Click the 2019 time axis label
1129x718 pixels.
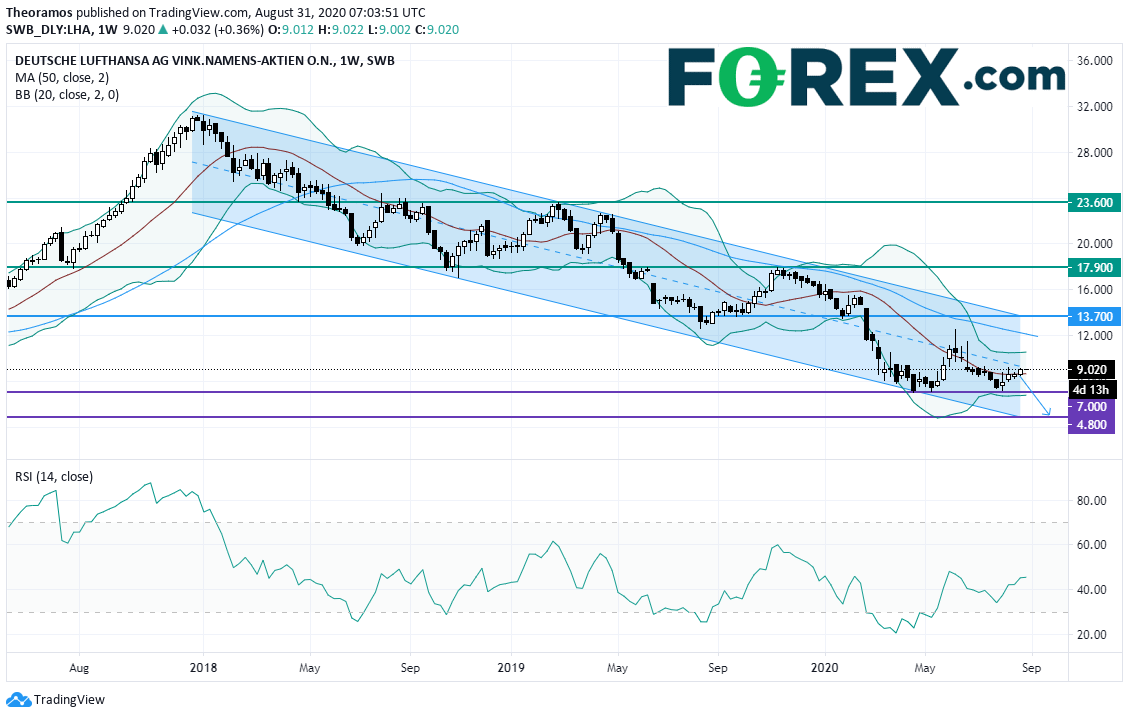[x=511, y=668]
